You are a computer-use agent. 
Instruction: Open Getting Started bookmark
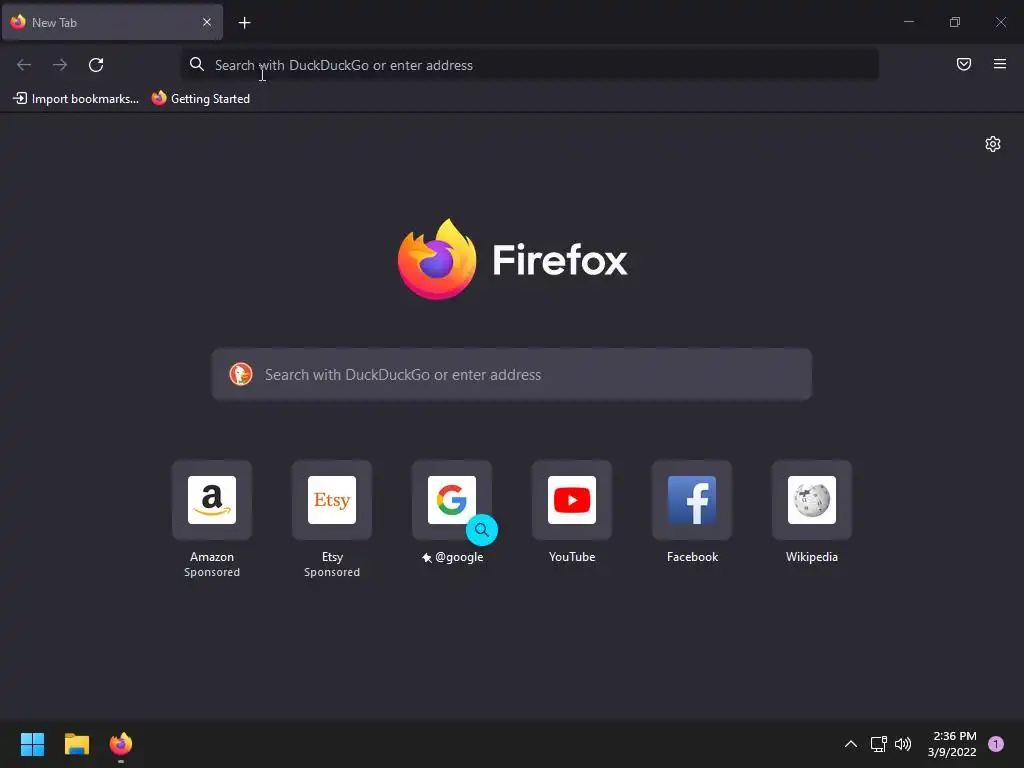[x=200, y=99]
